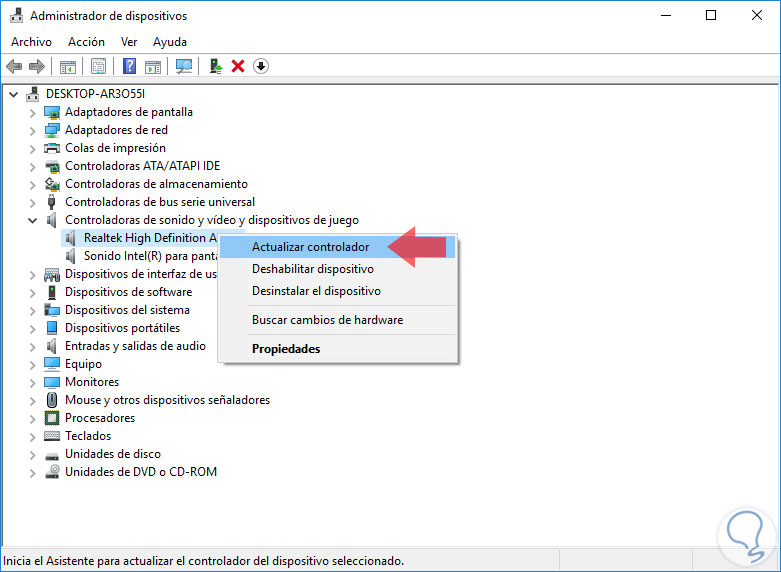This screenshot has width=781, height=572.
Task: Choose Actualizar controlador in context menu
Action: (x=337, y=247)
